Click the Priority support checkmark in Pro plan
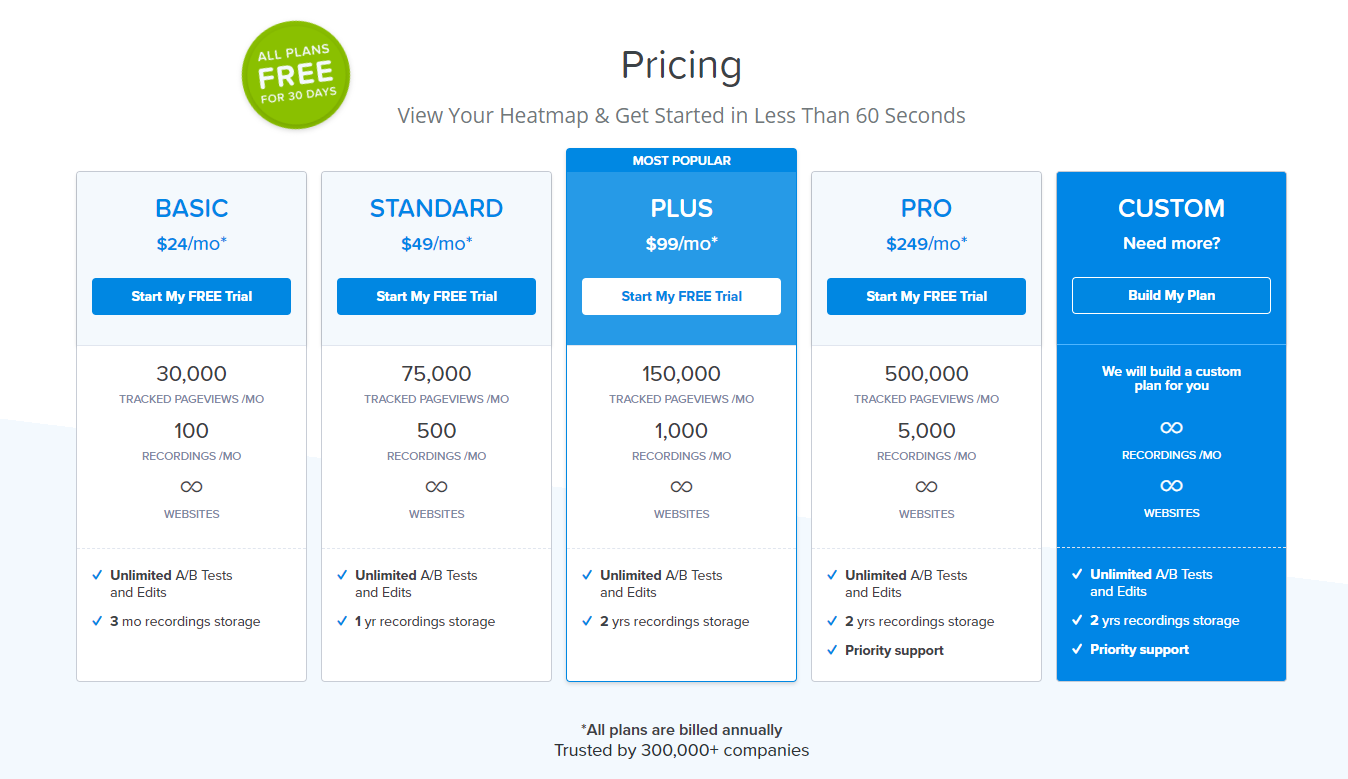 click(832, 650)
